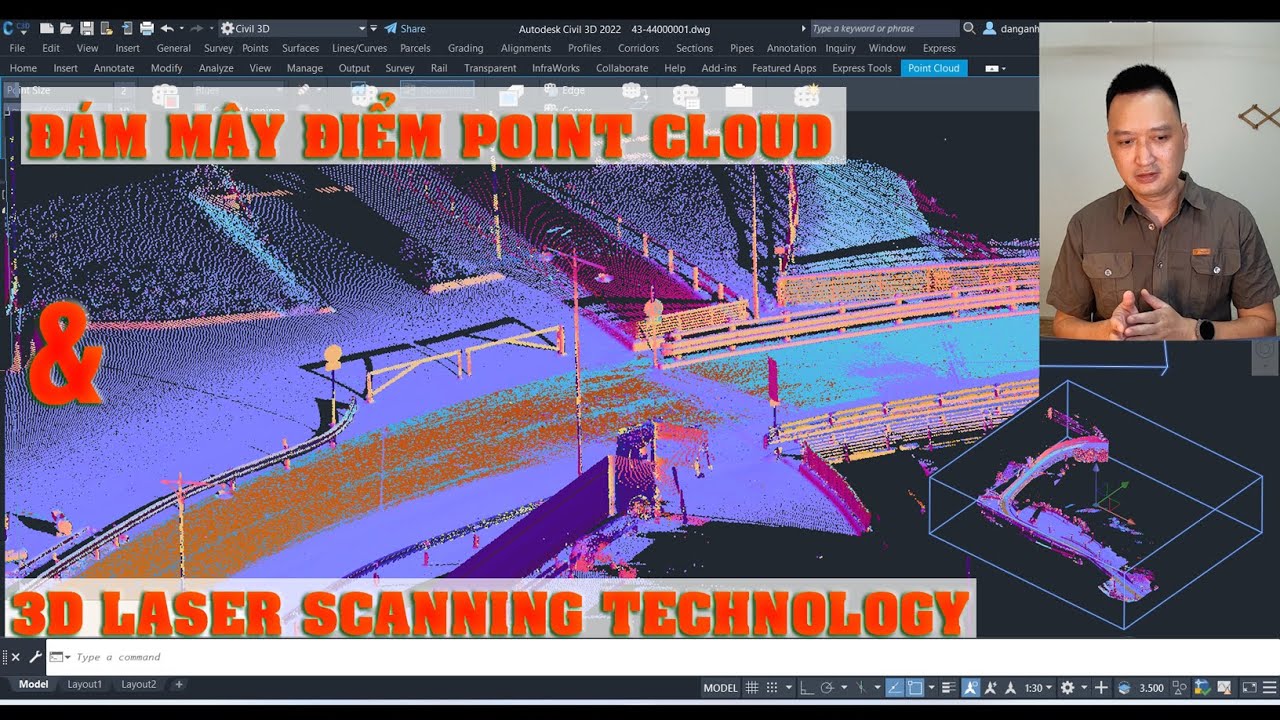Open the Edit menu
The image size is (1280, 720).
51,48
